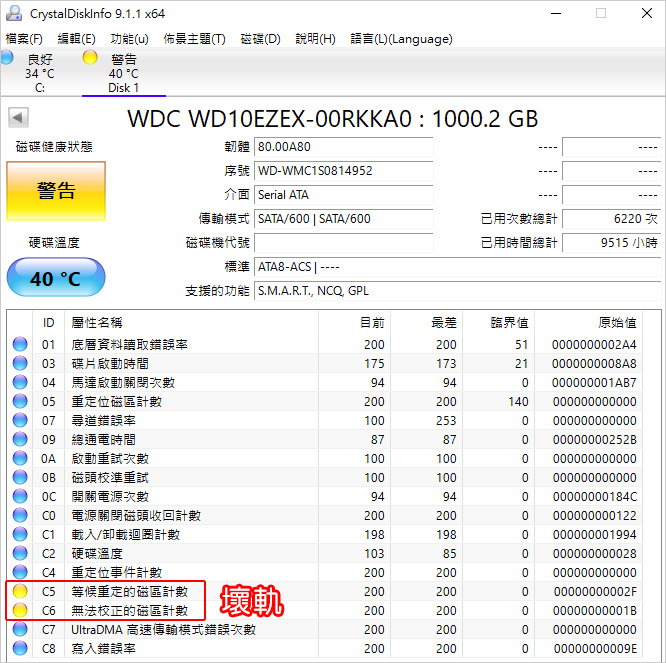666x663 pixels.
Task: Select the 底層資料讀取錯誤率 attribute name
Action: tap(129, 344)
